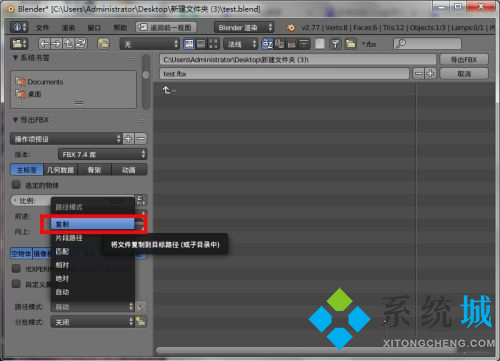Viewport: 500px width, 361px height.
Task: Increment filename number with plus button
Action: pos(430,73)
